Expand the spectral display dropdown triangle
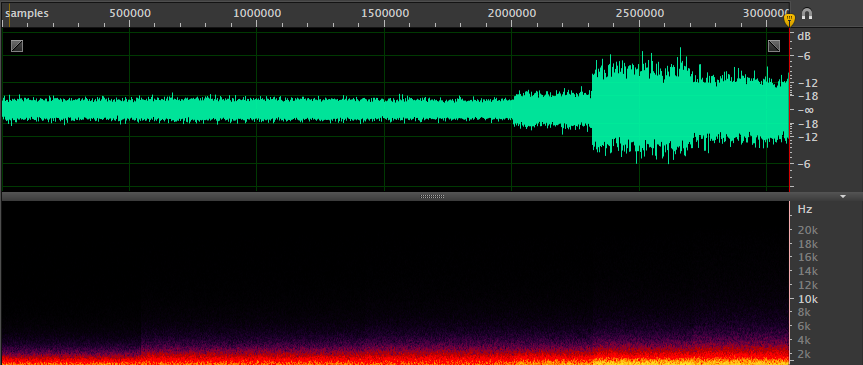Screen dimensions: 863x365 tap(843, 197)
